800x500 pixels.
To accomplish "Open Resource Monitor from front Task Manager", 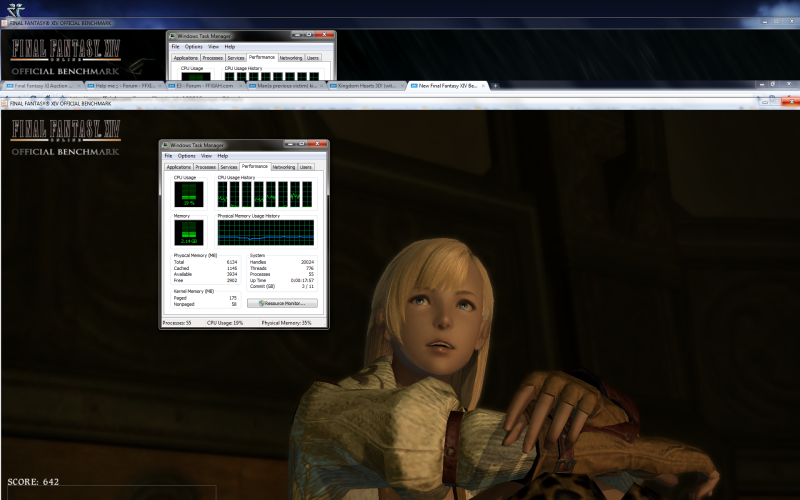I will [x=282, y=303].
